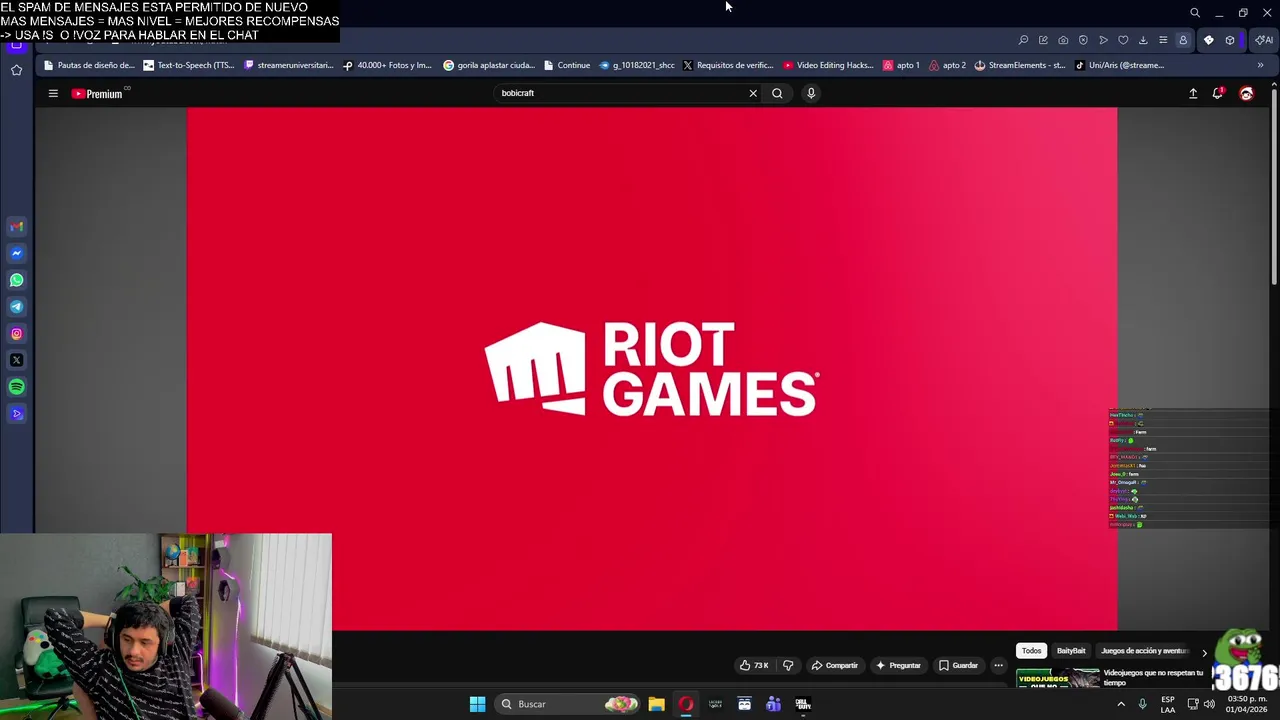Open browser downloads toolbar icon
The width and height of the screenshot is (1280, 720).
click(x=1143, y=40)
